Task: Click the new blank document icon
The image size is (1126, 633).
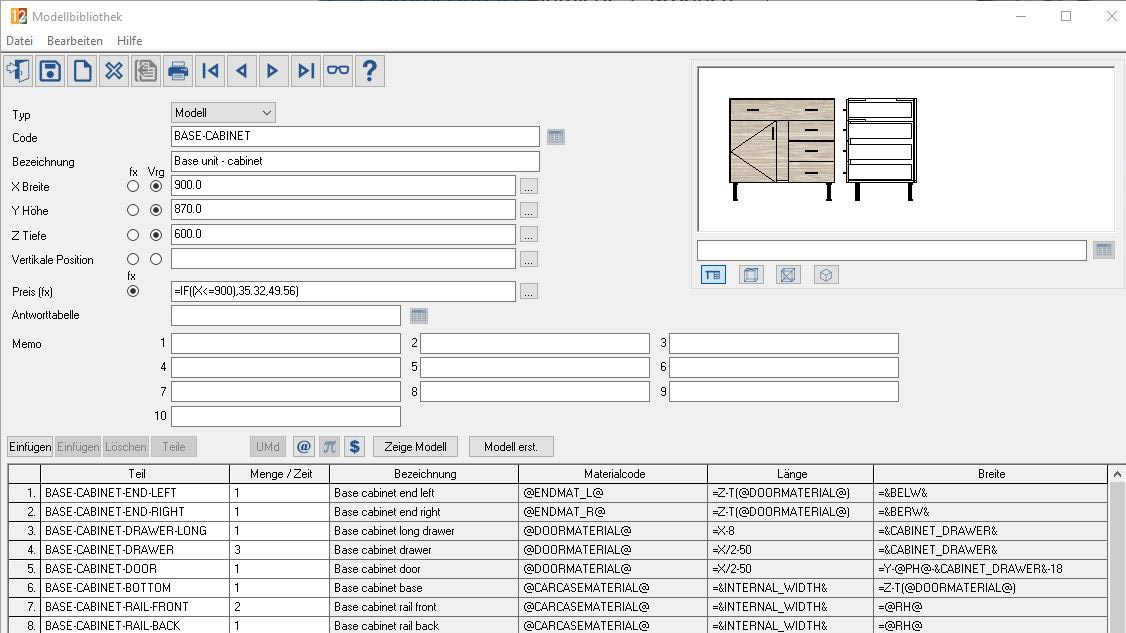Action: (x=82, y=71)
